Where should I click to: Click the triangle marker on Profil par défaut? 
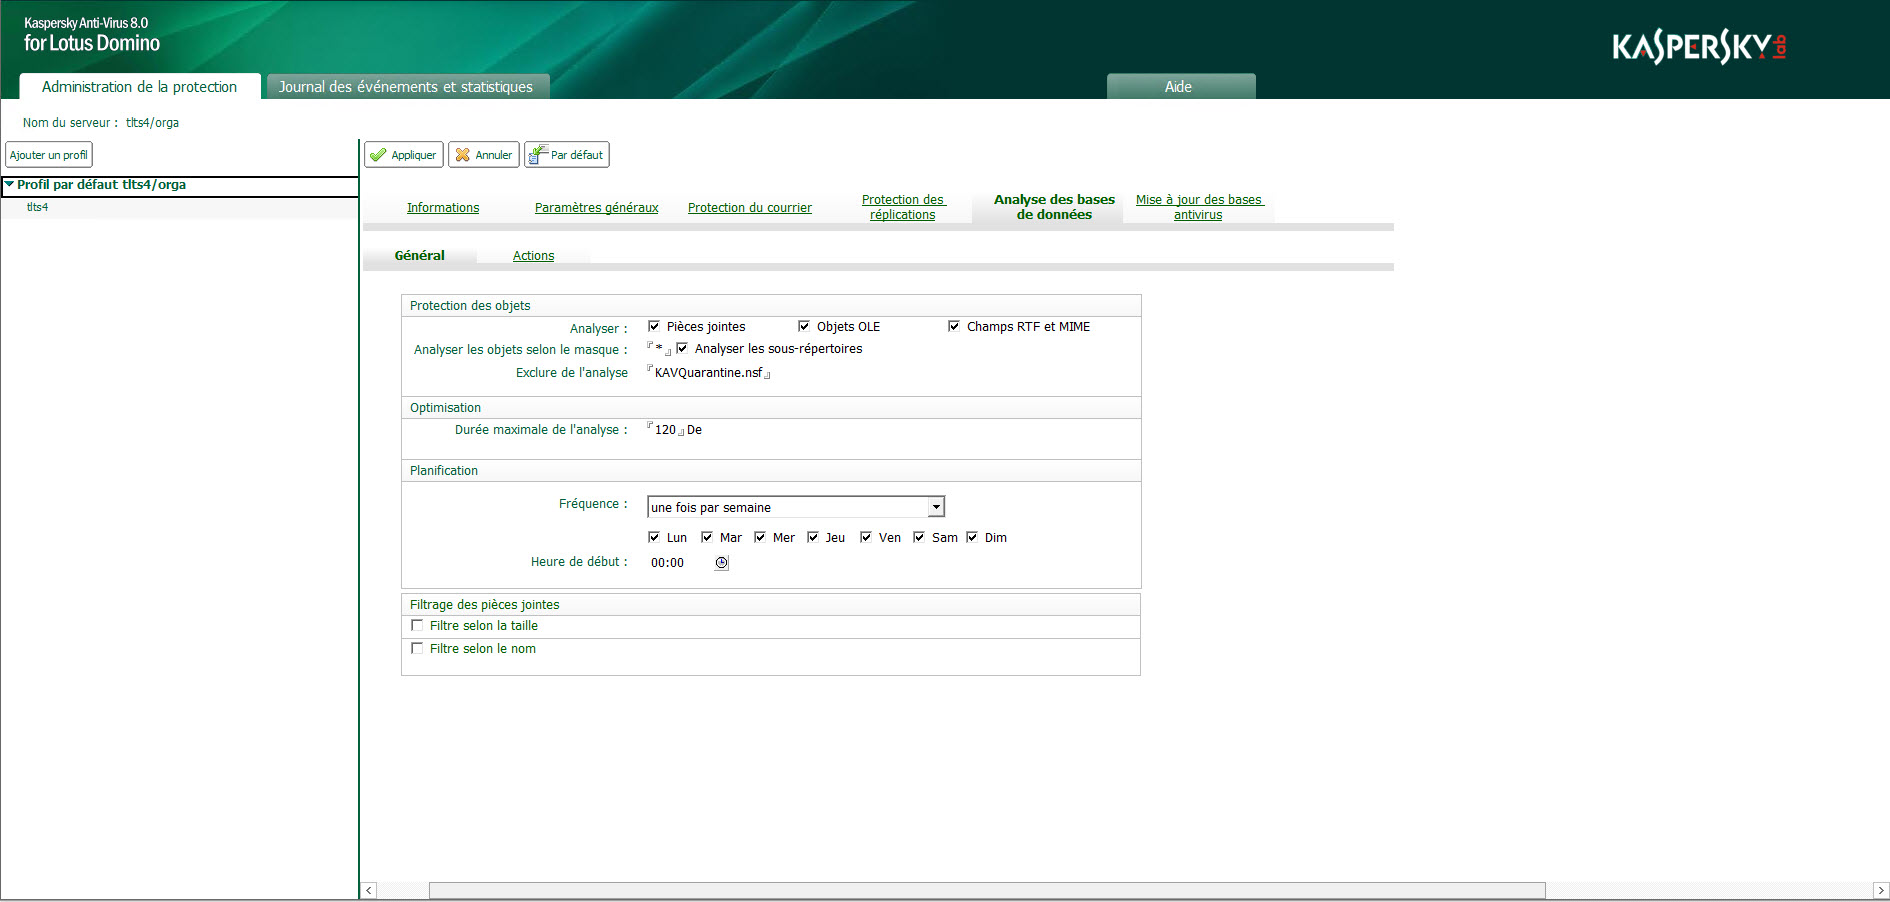tap(9, 185)
